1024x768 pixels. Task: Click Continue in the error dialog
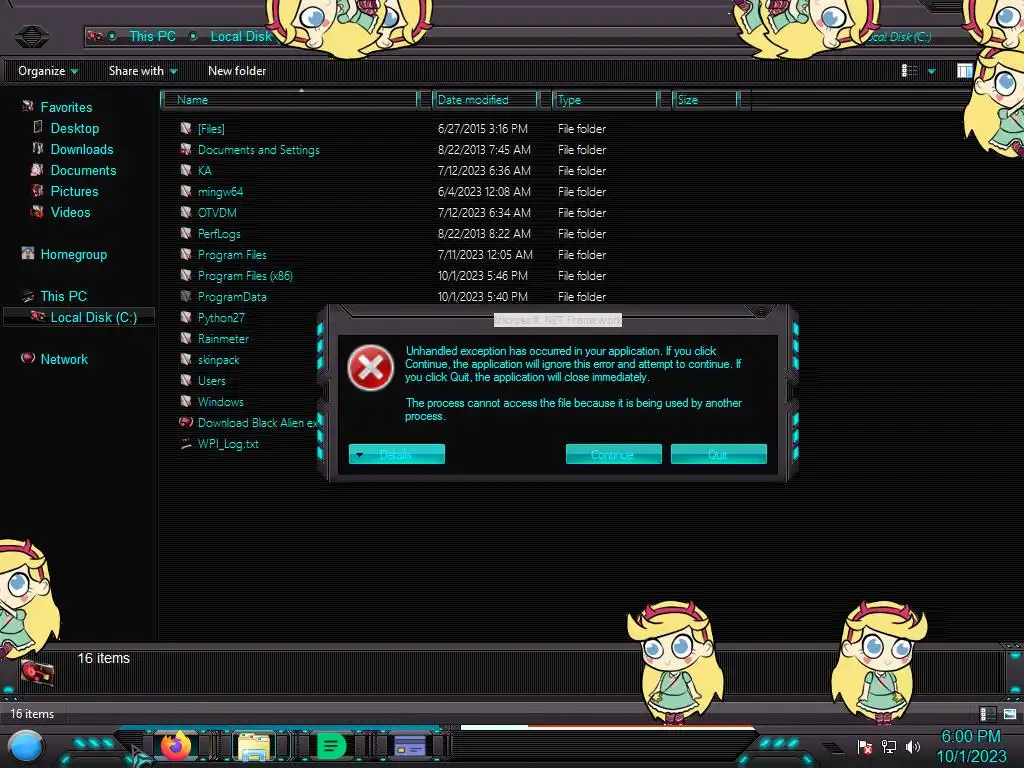pyautogui.click(x=613, y=454)
